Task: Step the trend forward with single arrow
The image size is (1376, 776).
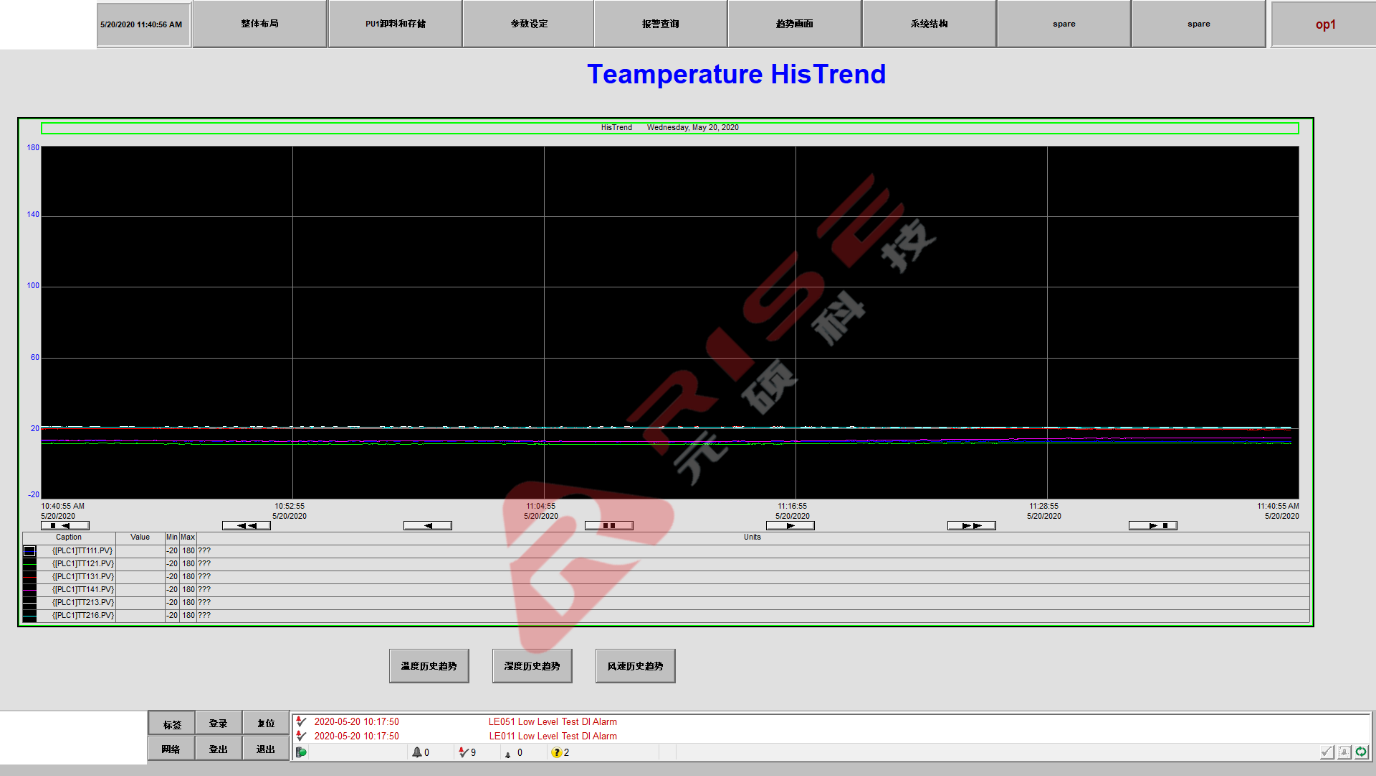Action: point(790,525)
